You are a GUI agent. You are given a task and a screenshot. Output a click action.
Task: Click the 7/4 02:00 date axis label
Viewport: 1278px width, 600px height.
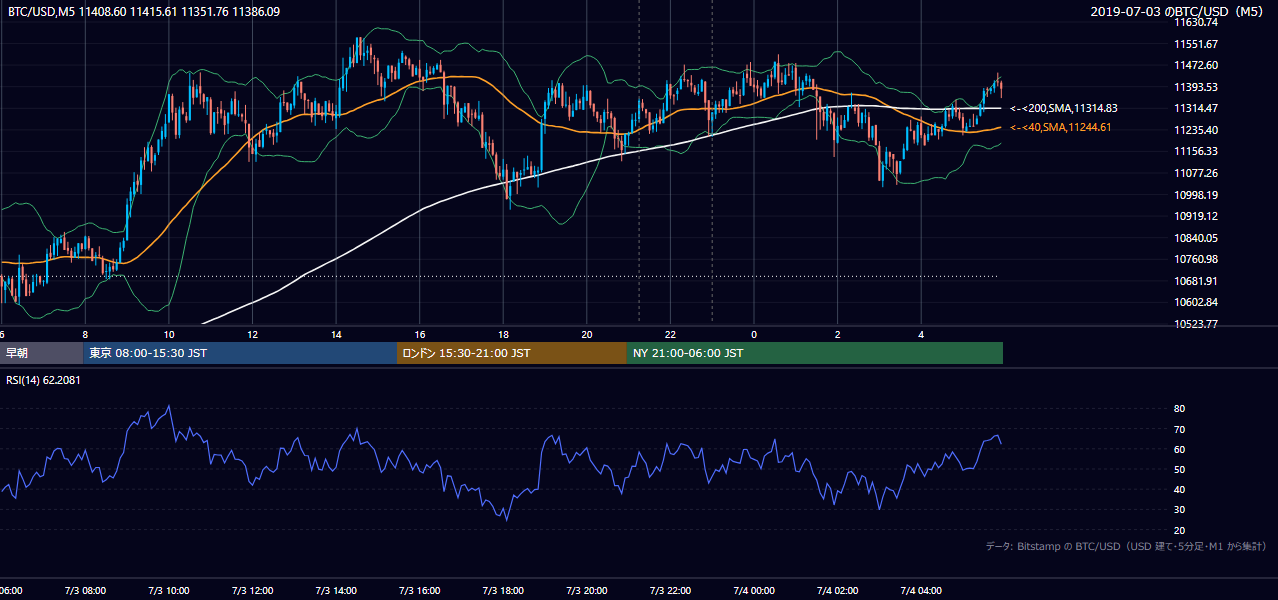(x=838, y=591)
